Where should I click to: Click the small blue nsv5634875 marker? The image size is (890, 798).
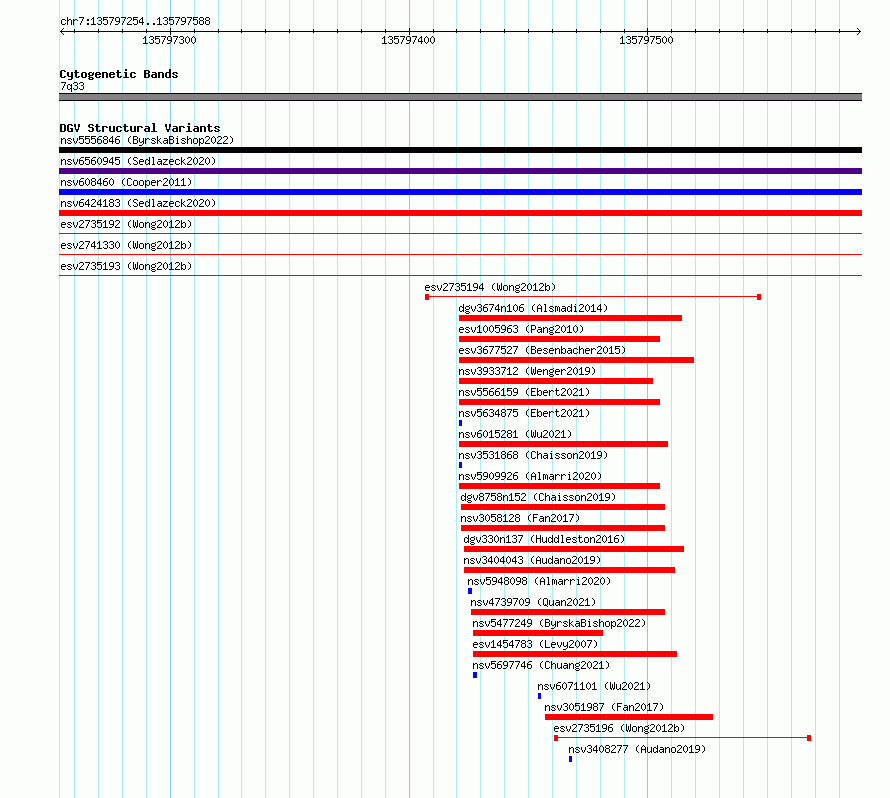[460, 423]
